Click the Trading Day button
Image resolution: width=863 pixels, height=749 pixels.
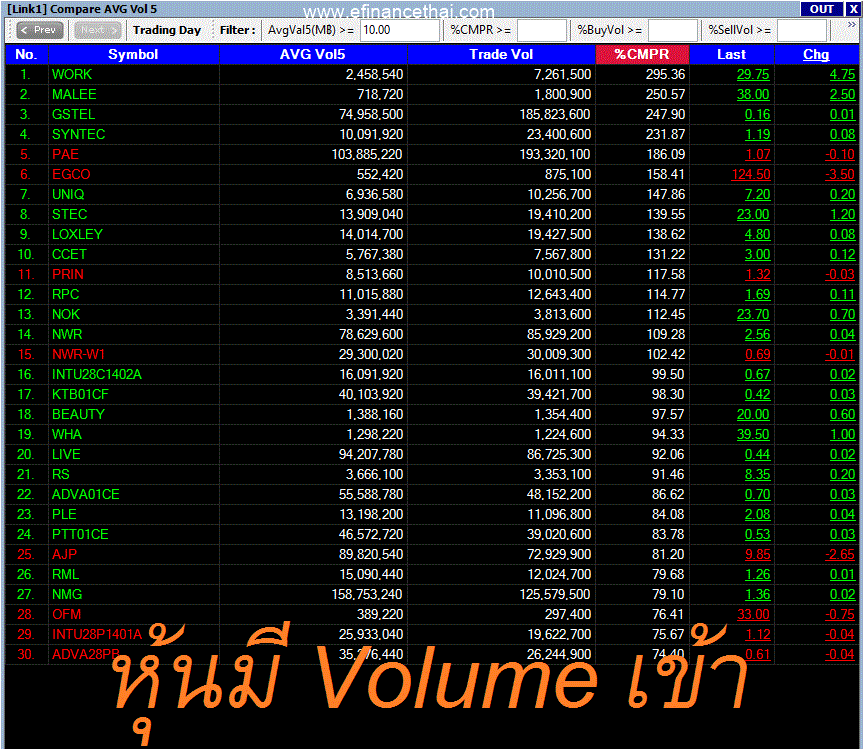[x=166, y=30]
